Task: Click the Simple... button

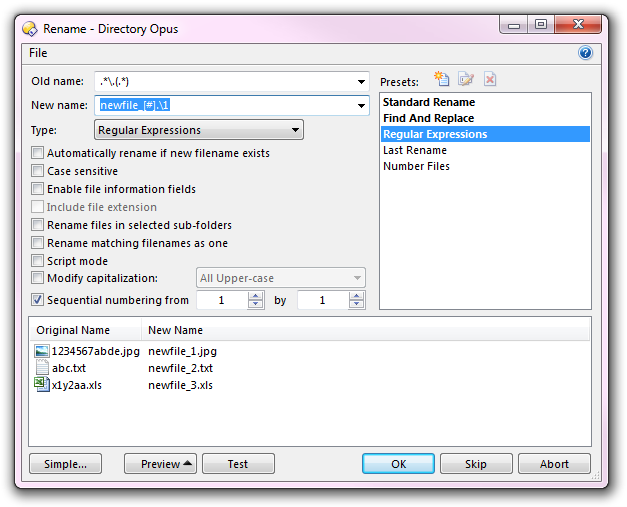Action: point(66,464)
